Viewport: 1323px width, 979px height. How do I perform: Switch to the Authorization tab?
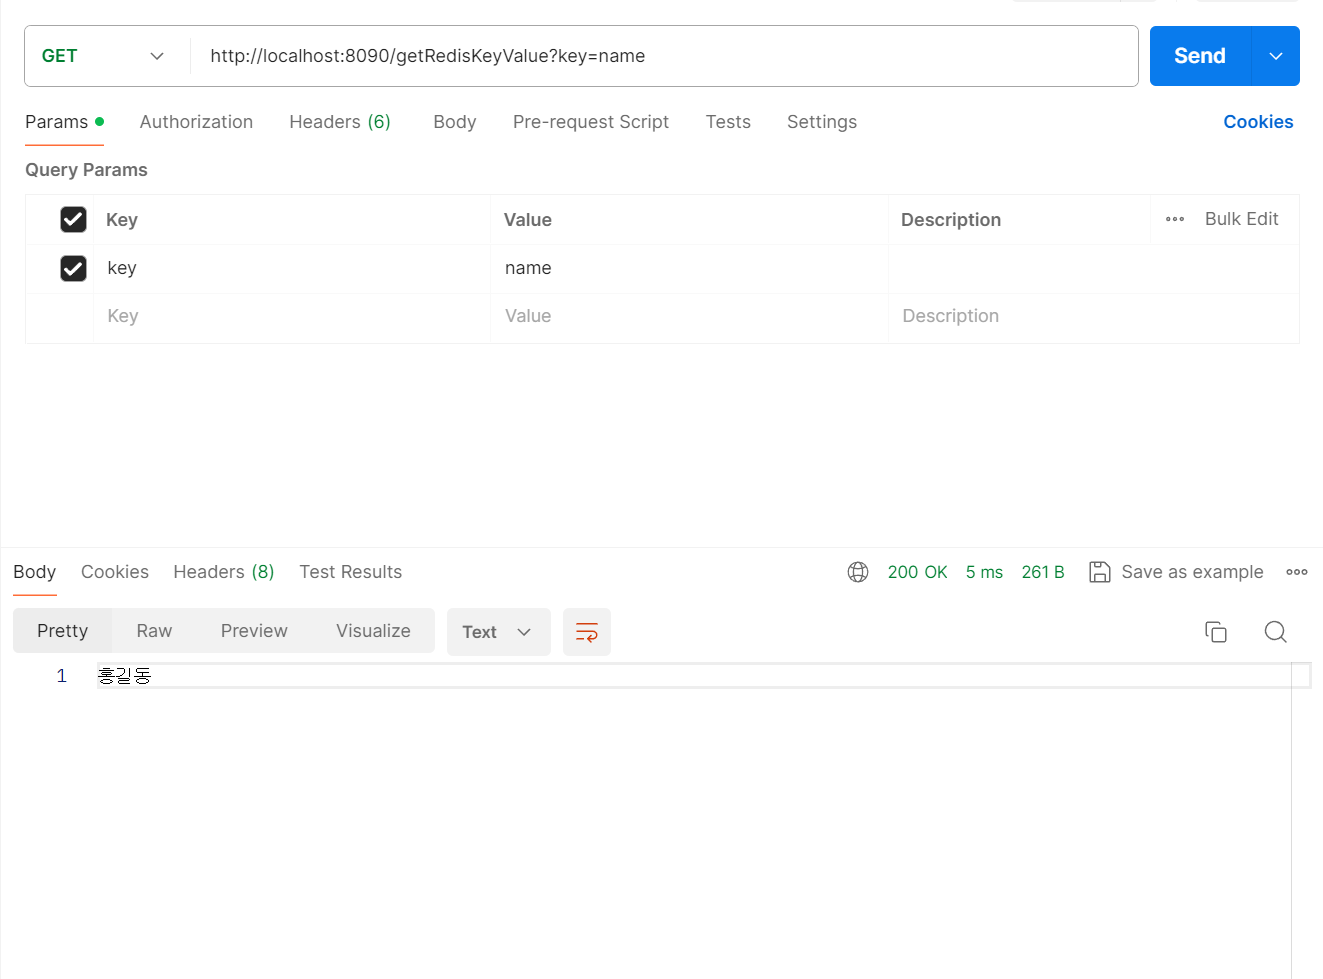[x=196, y=122]
